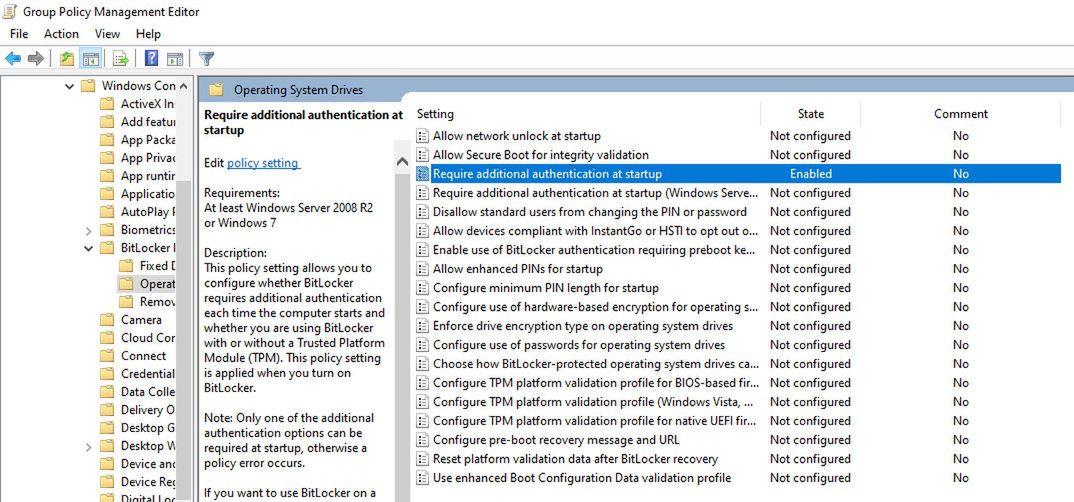Click the Group Policy Management Editor title icon
This screenshot has height=502, width=1074.
10,12
